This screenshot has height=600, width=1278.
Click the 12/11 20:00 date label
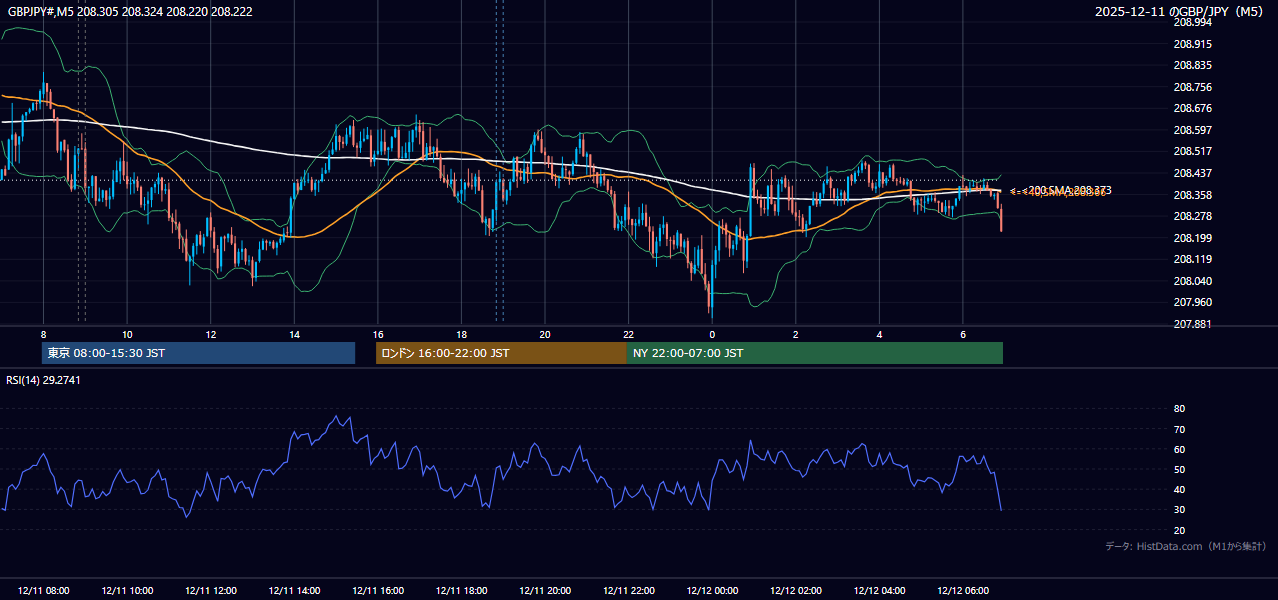point(544,591)
